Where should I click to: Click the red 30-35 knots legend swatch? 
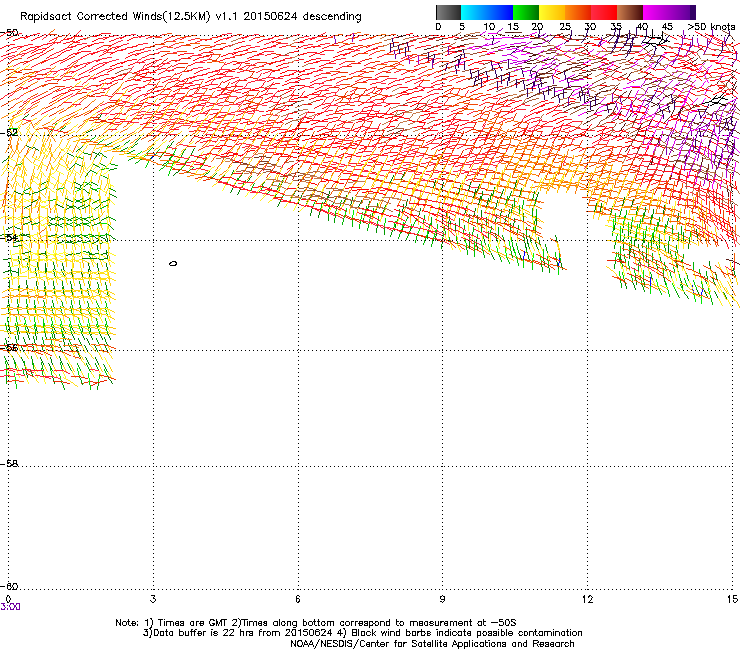[604, 12]
